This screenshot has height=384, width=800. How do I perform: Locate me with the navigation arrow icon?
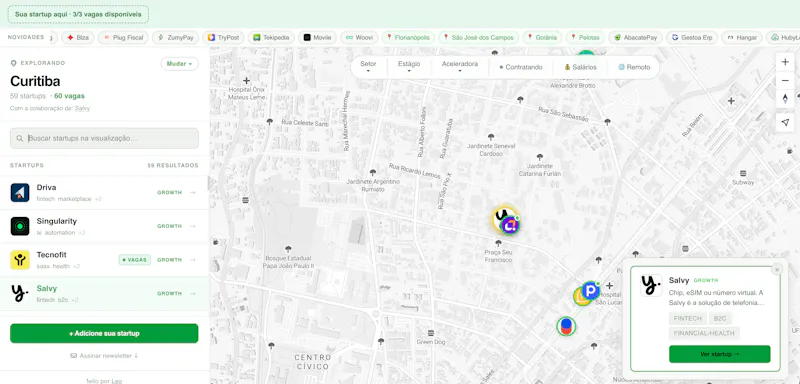tap(785, 122)
